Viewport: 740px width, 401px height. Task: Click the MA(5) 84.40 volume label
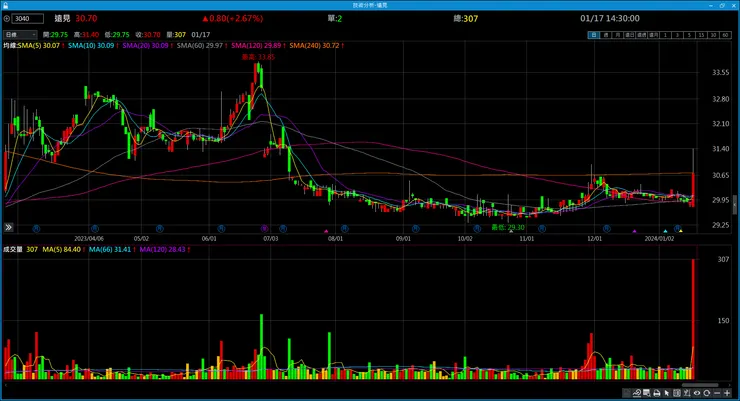click(61, 249)
